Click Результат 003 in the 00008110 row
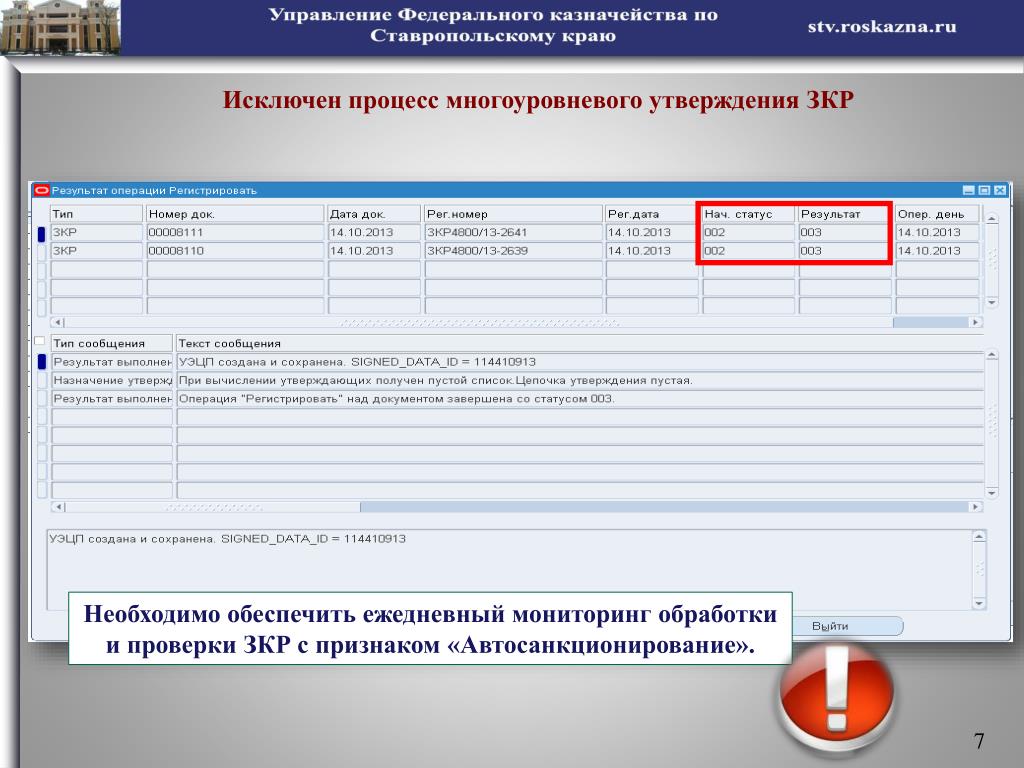This screenshot has height=768, width=1024. pos(844,251)
